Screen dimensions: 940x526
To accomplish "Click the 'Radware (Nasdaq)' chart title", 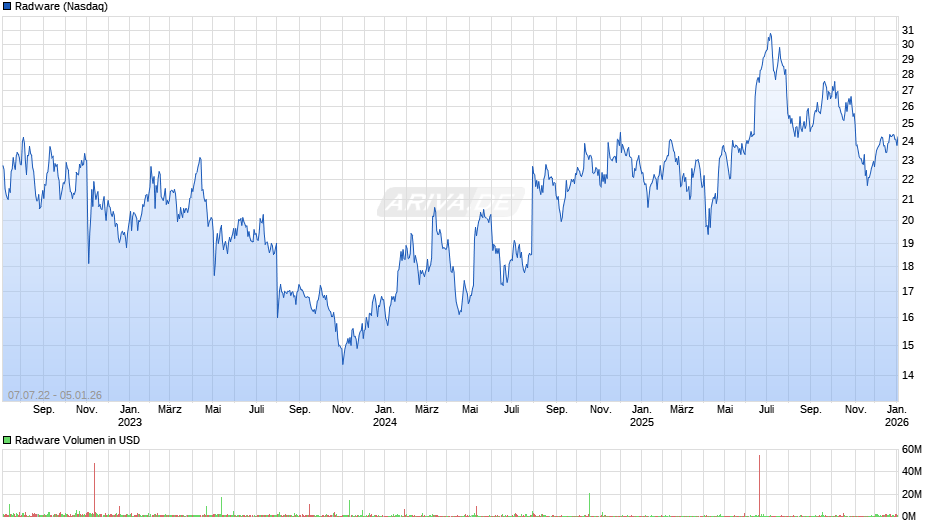I will (x=61, y=7).
